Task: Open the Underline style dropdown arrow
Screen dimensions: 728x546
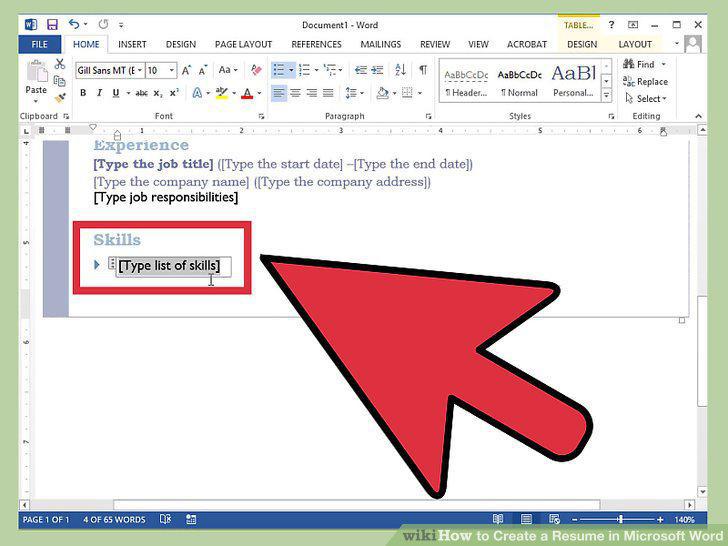Action: (128, 93)
